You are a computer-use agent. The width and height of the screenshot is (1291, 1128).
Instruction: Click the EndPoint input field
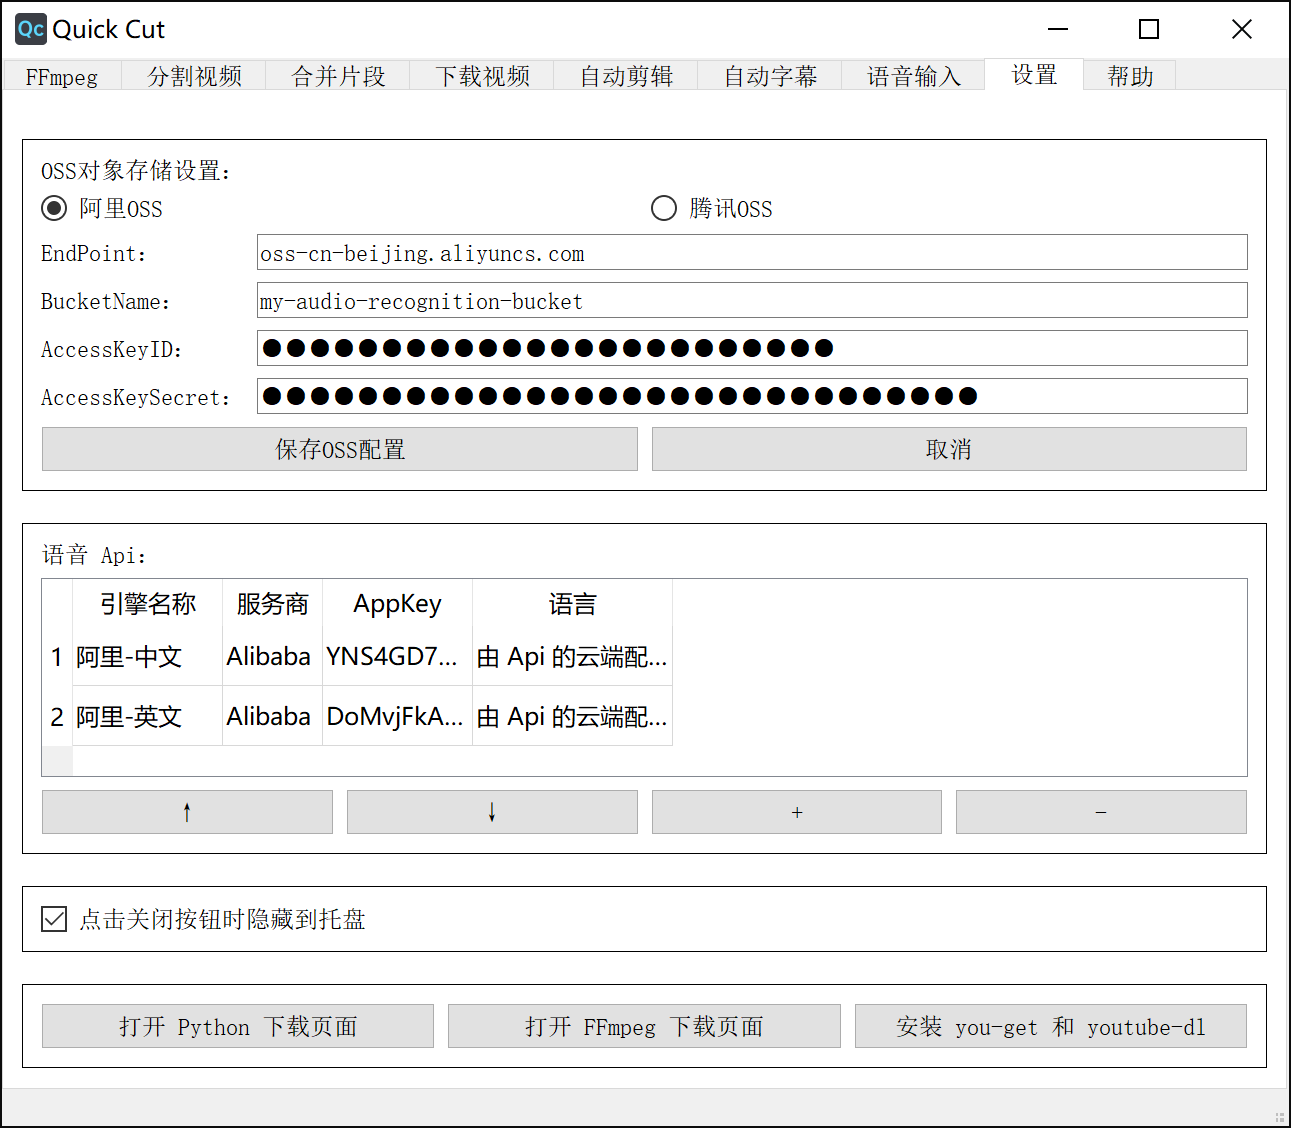tap(752, 252)
